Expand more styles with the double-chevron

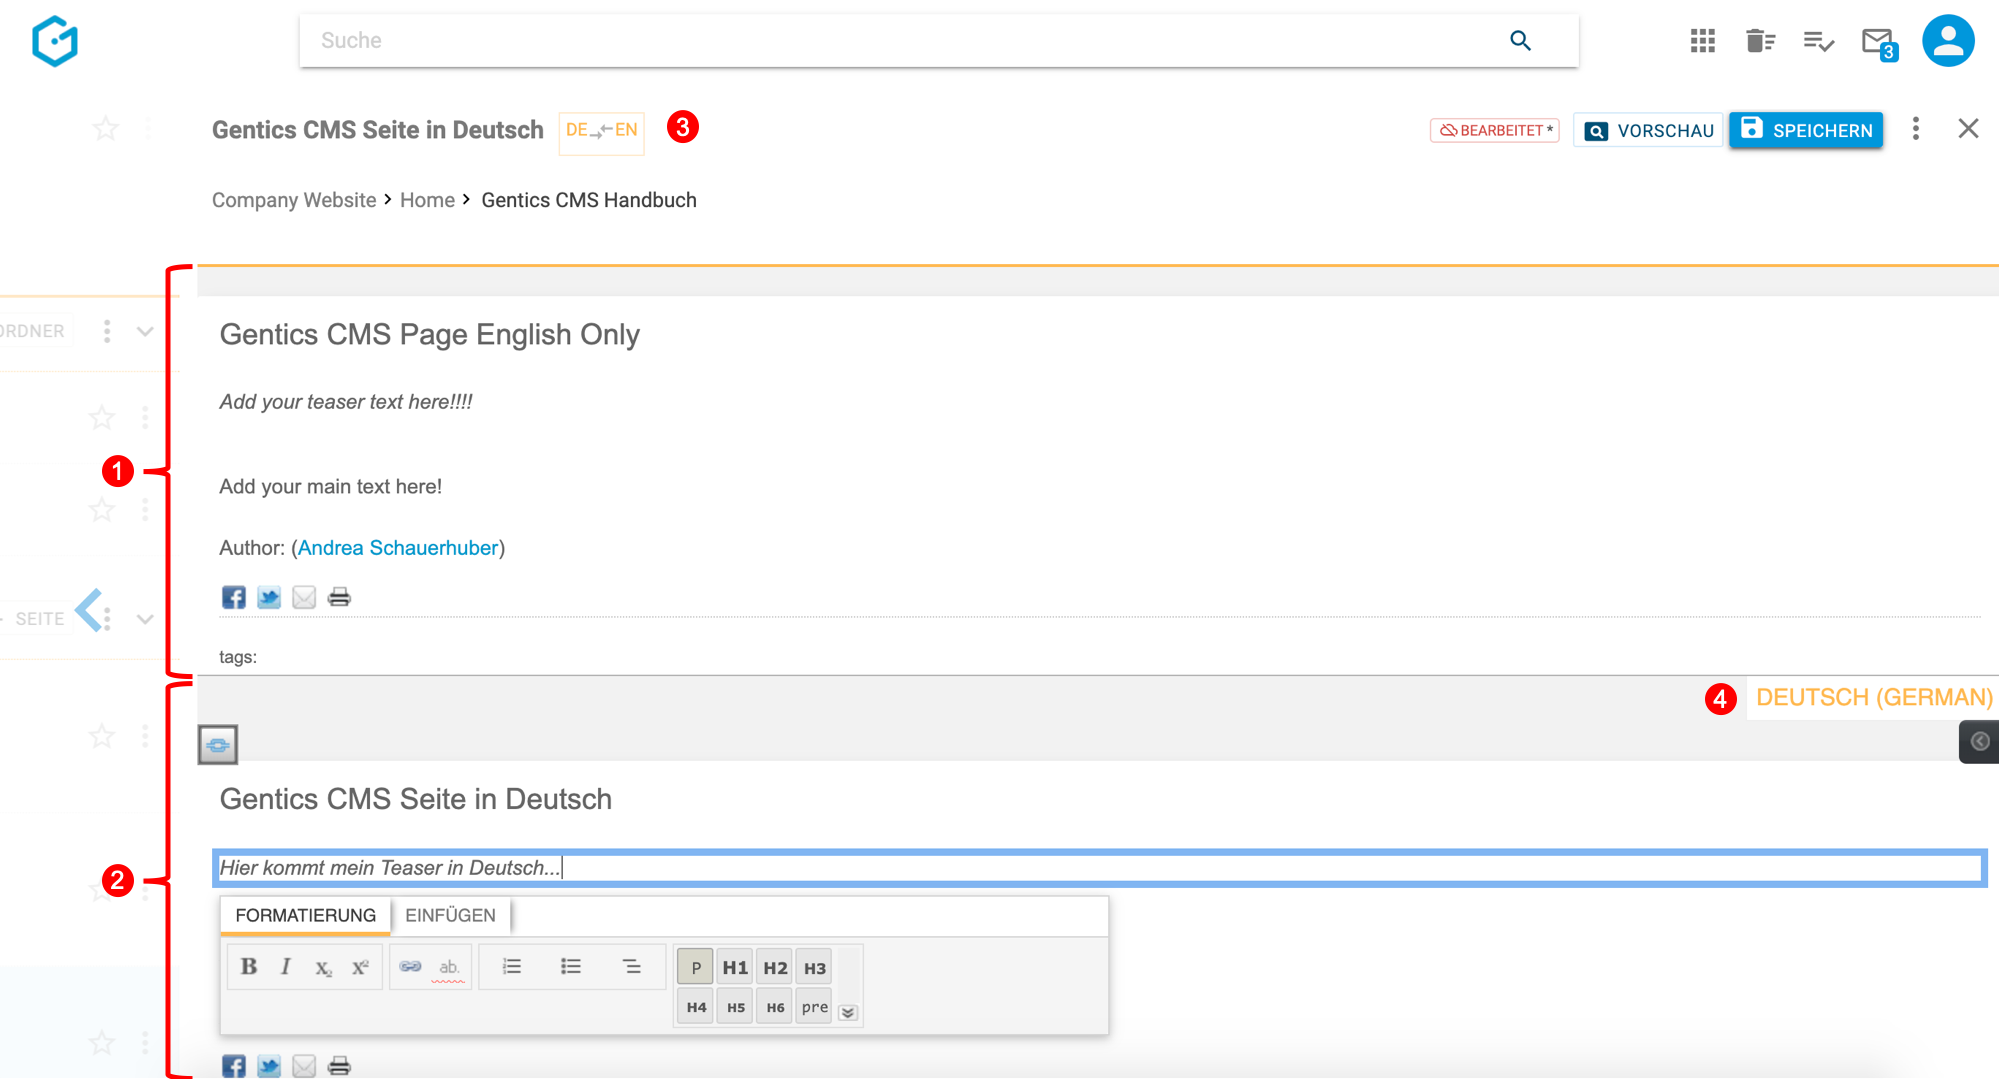point(848,1013)
